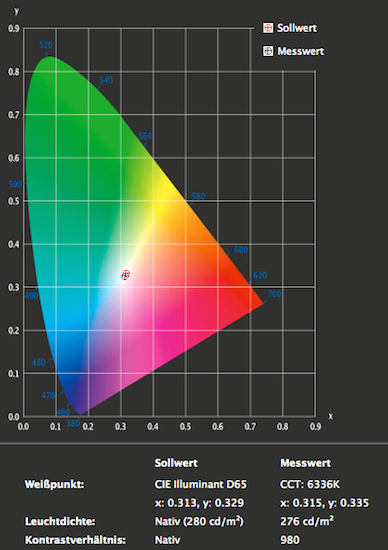Click the measured contrast value 980
The image size is (388, 550).
pyautogui.click(x=290, y=539)
